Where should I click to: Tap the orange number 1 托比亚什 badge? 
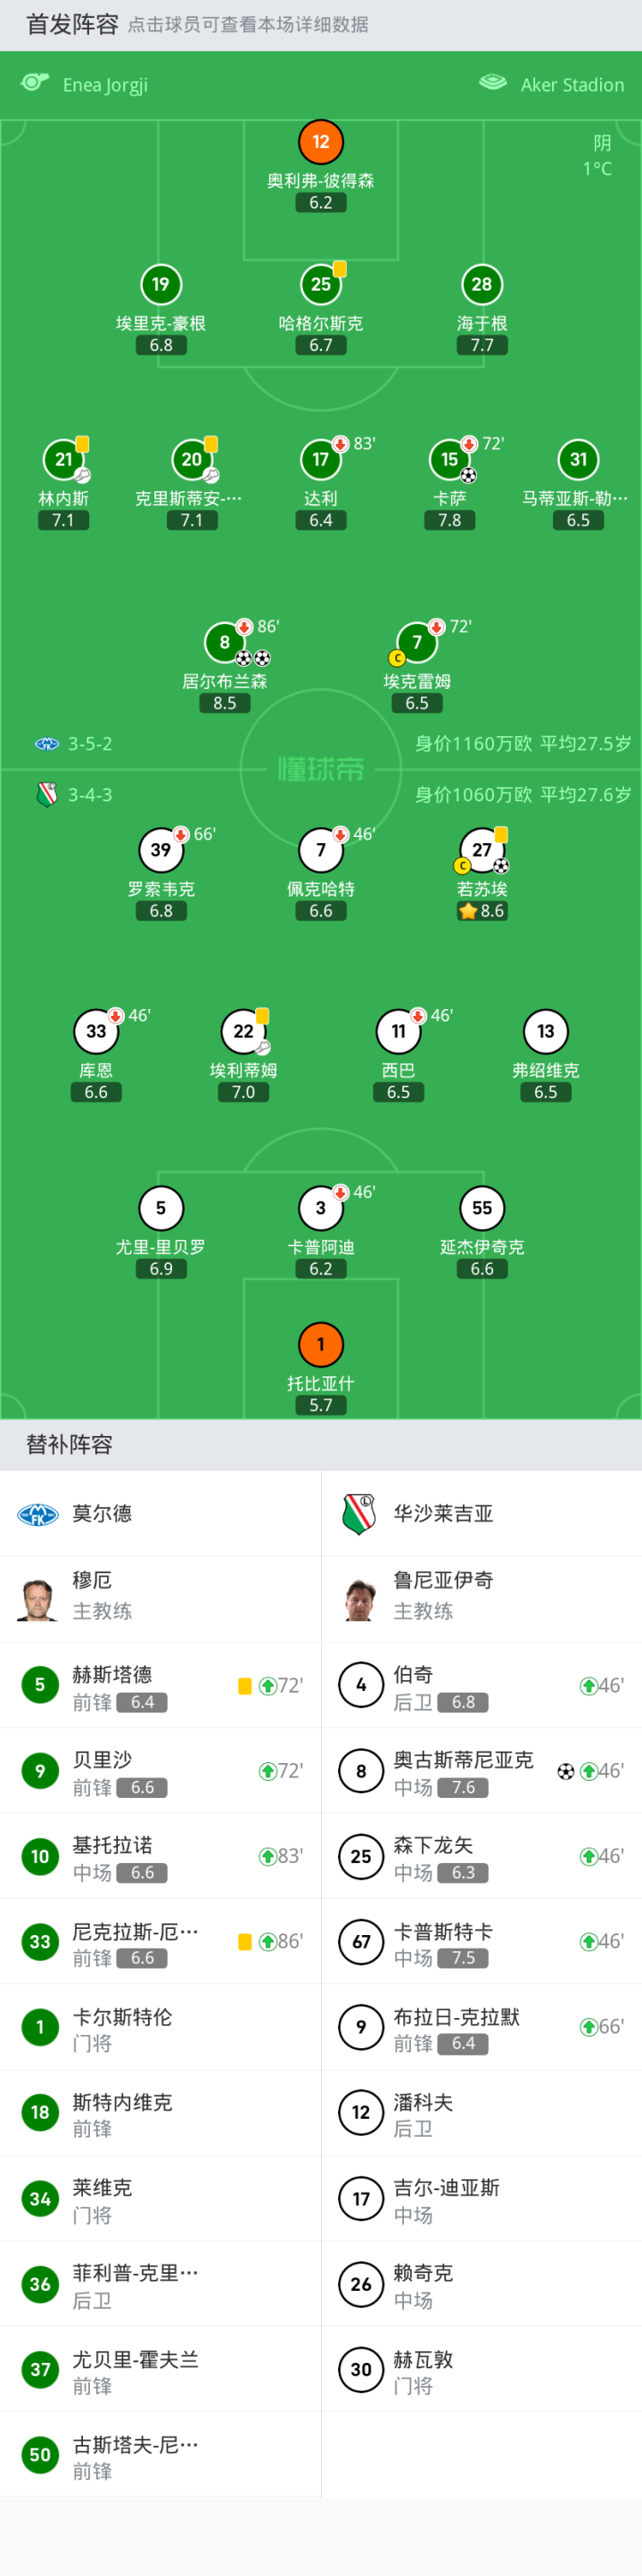click(320, 1344)
